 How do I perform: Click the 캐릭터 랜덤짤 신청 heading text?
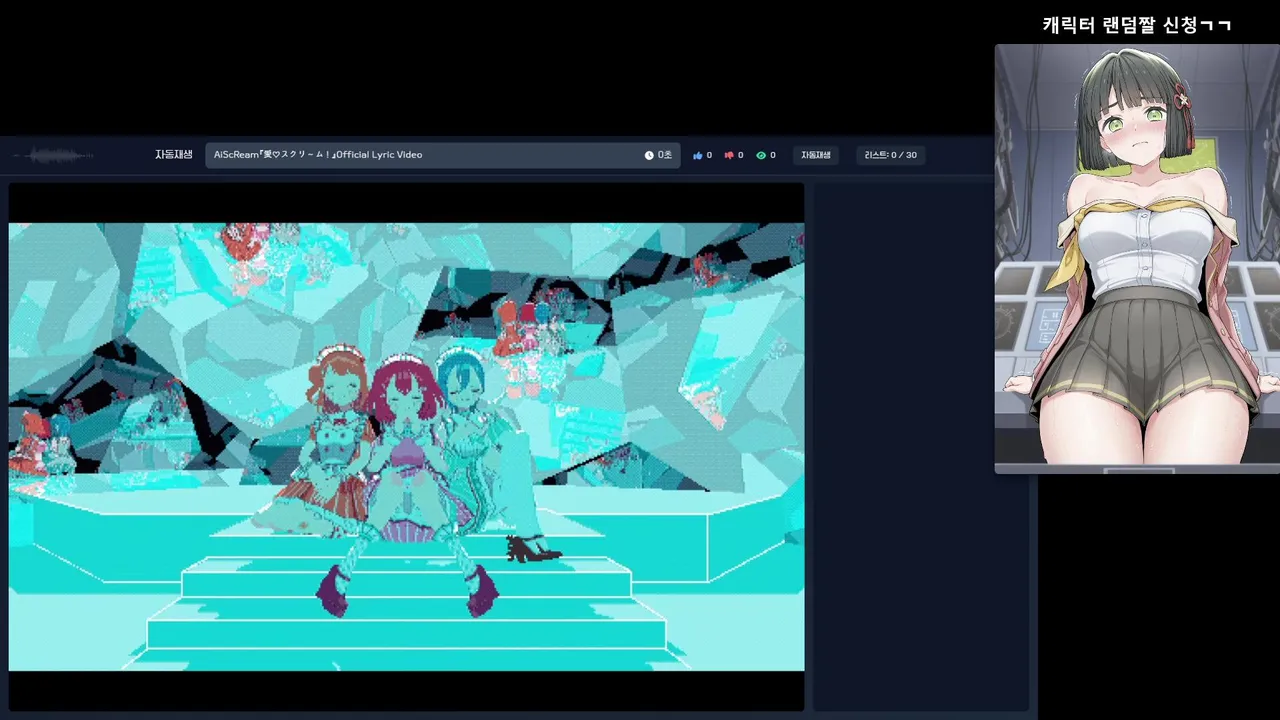1137,25
